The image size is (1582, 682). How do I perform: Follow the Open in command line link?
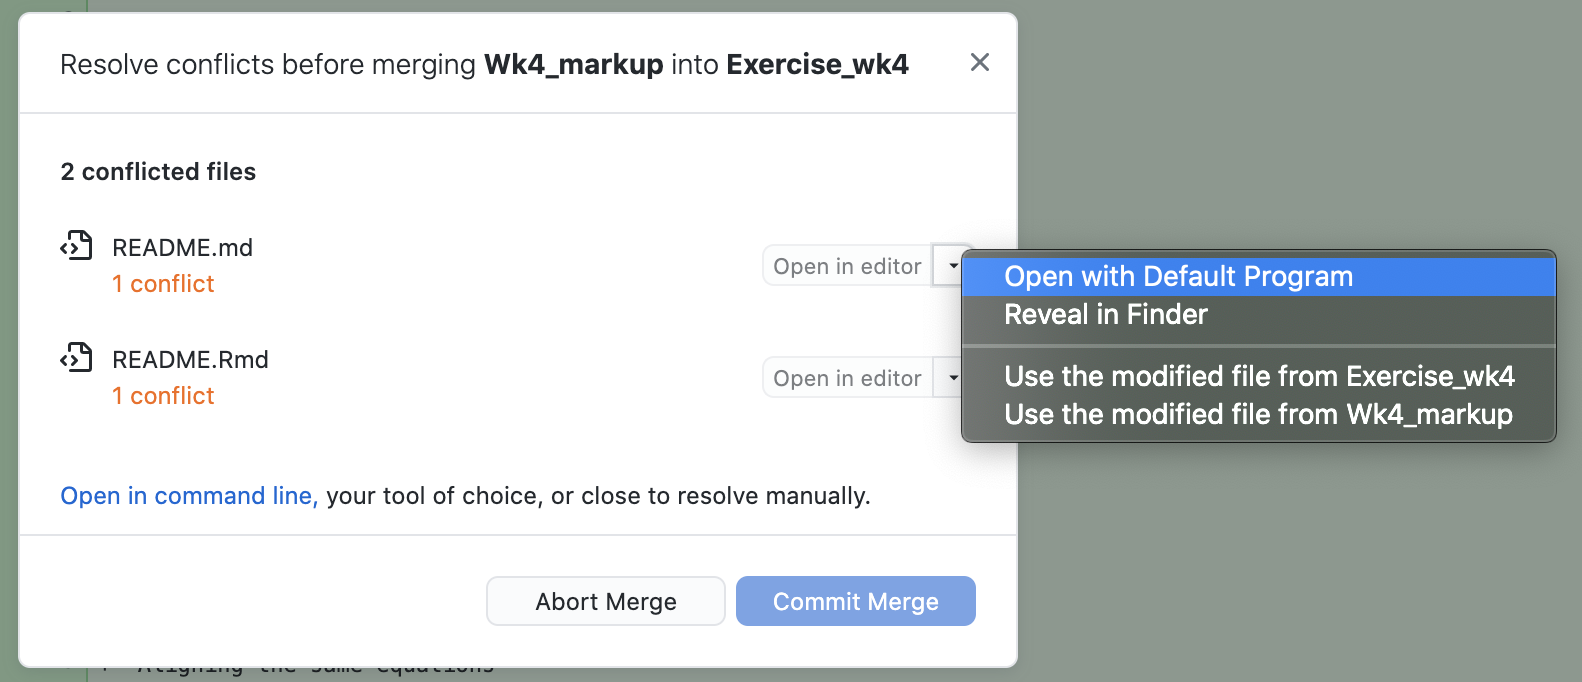click(188, 496)
